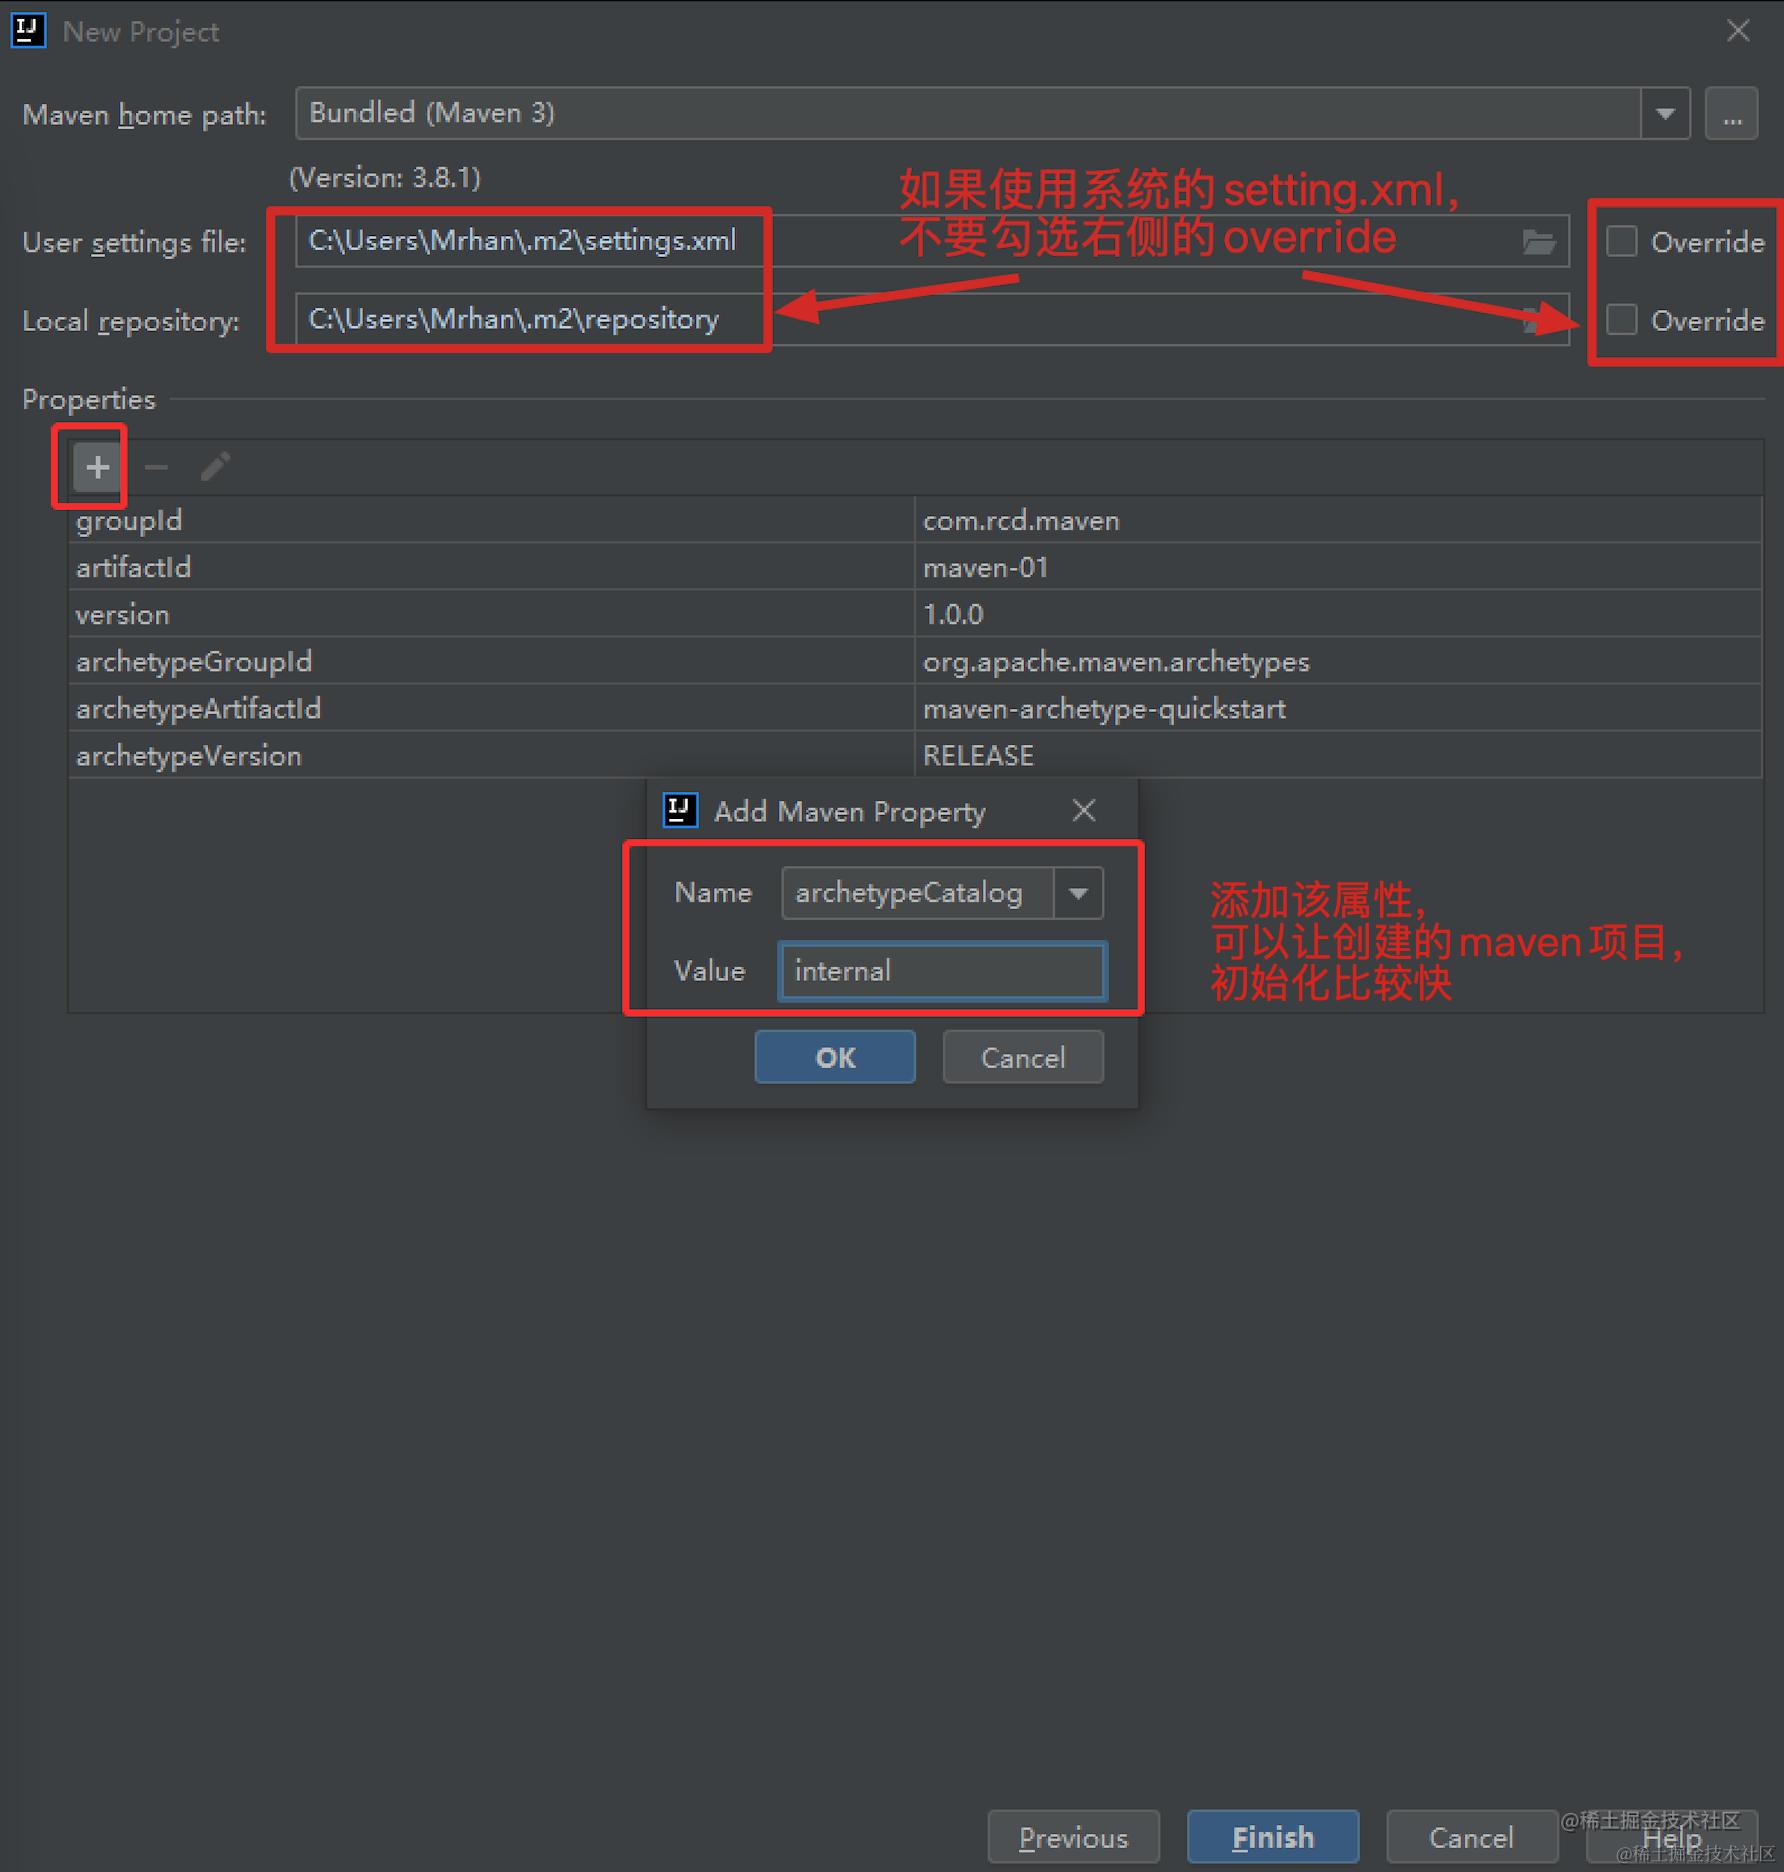
Task: Click the IntelliJ icon in Add Maven Property title
Action: pos(680,810)
